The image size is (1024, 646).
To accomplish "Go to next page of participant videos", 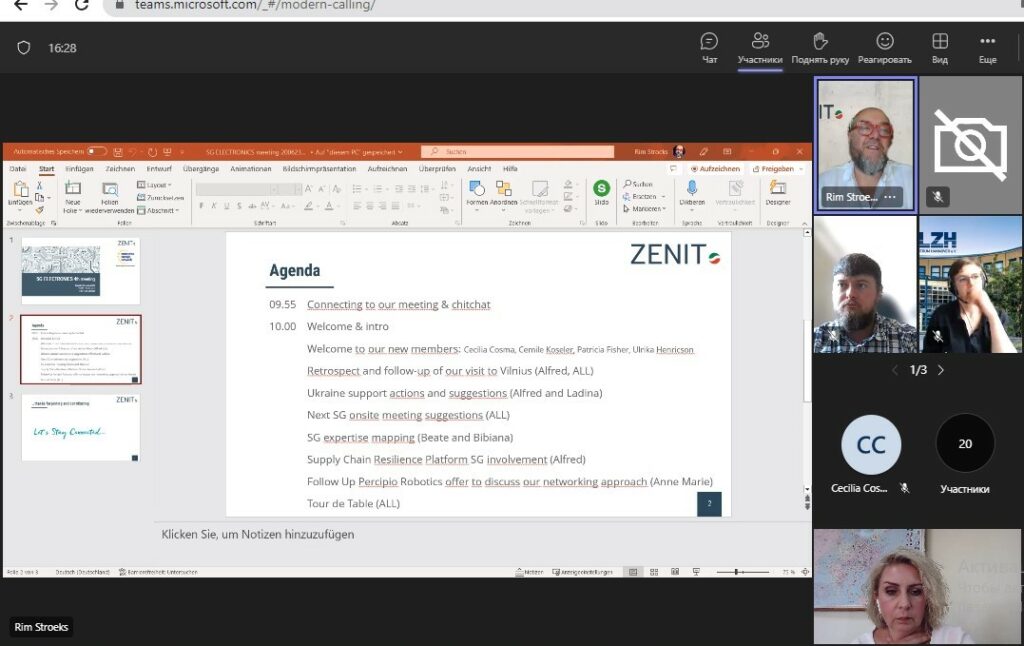I will tap(941, 370).
